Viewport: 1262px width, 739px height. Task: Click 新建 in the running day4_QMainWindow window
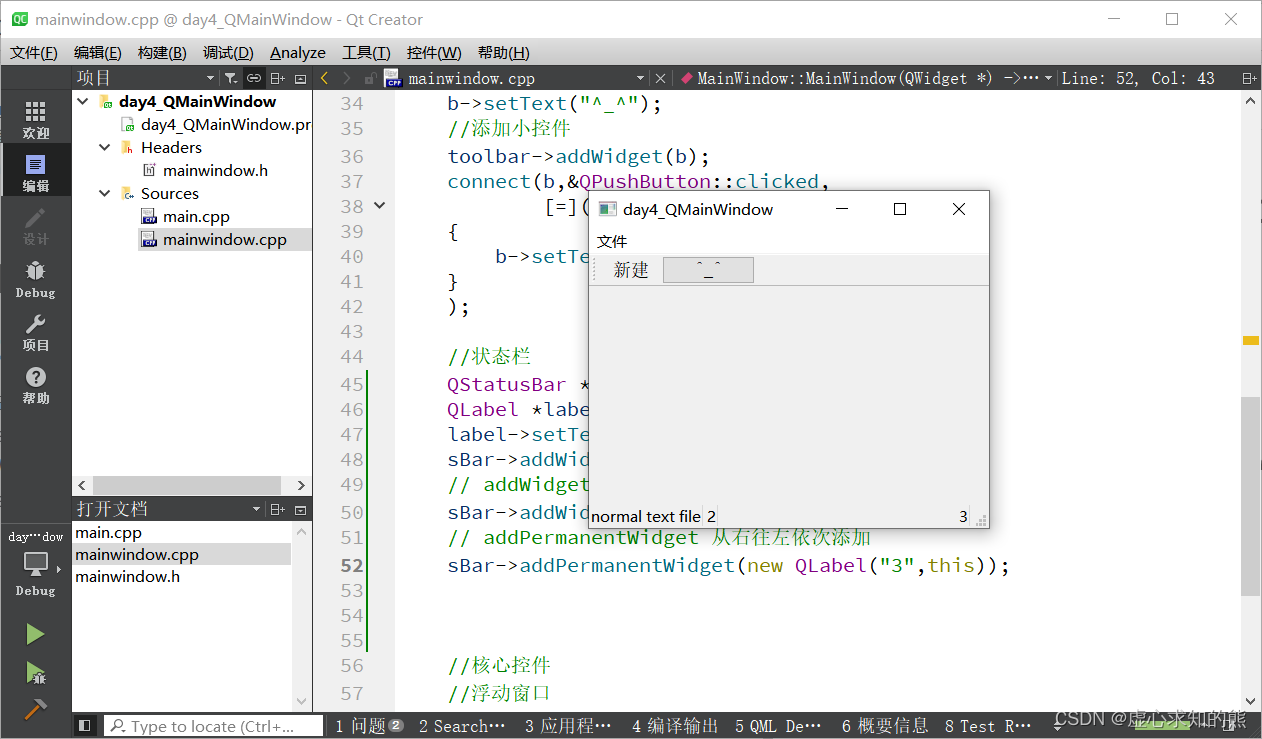(x=630, y=269)
